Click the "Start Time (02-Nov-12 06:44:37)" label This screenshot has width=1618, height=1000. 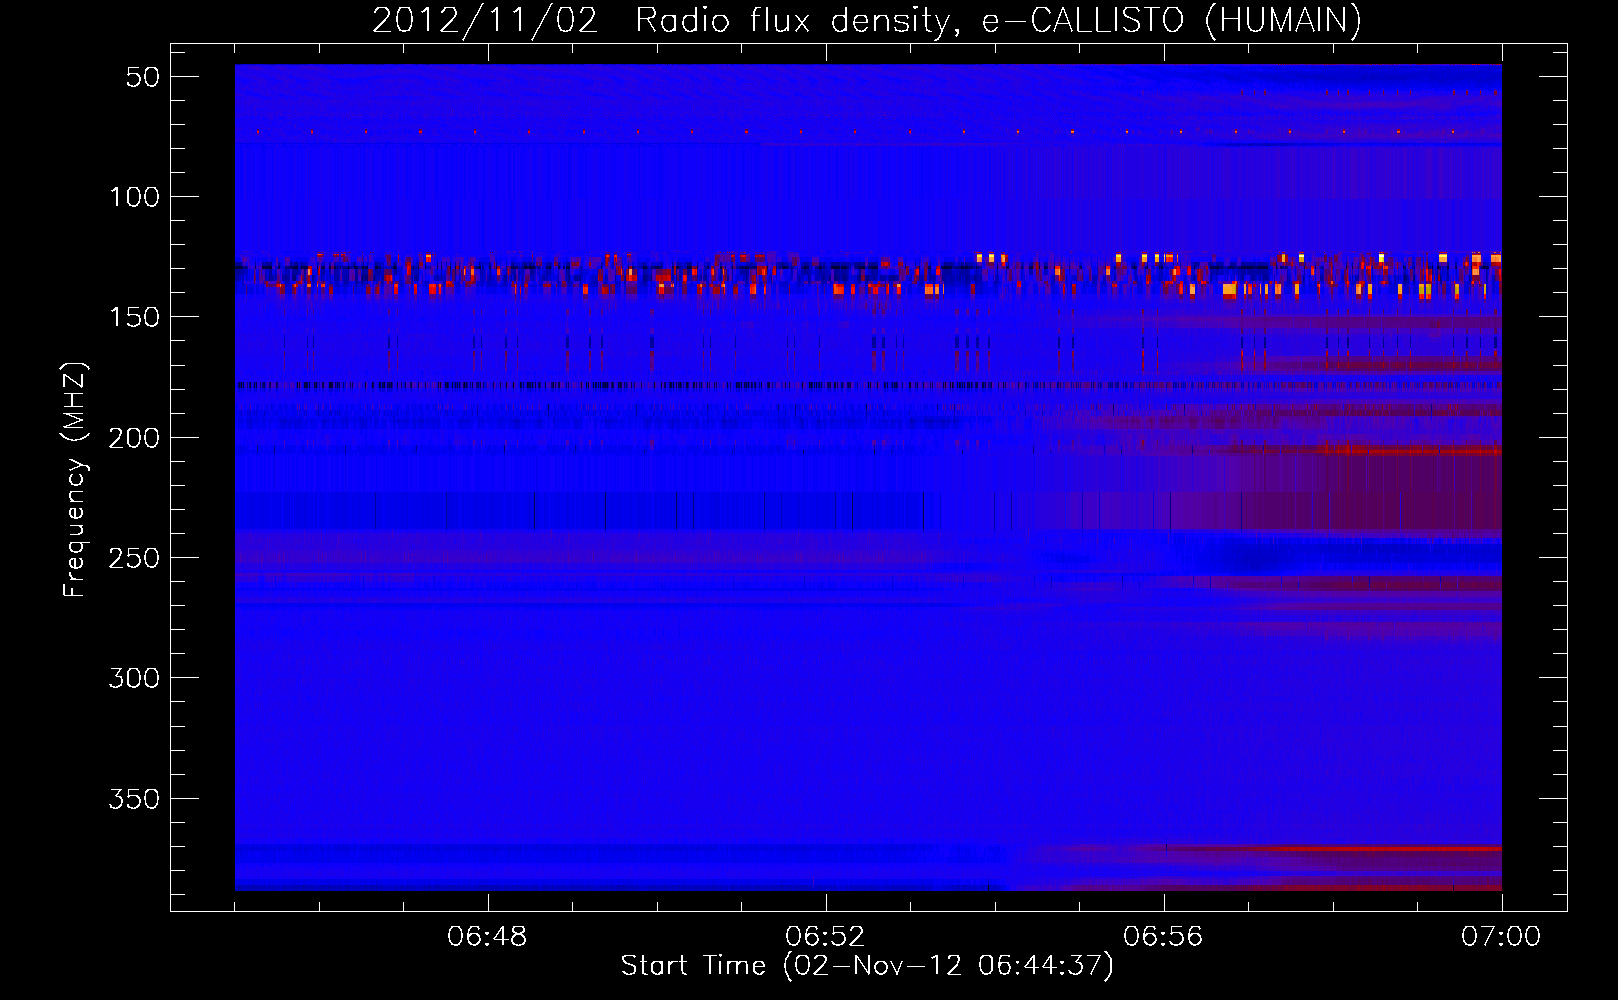867,966
